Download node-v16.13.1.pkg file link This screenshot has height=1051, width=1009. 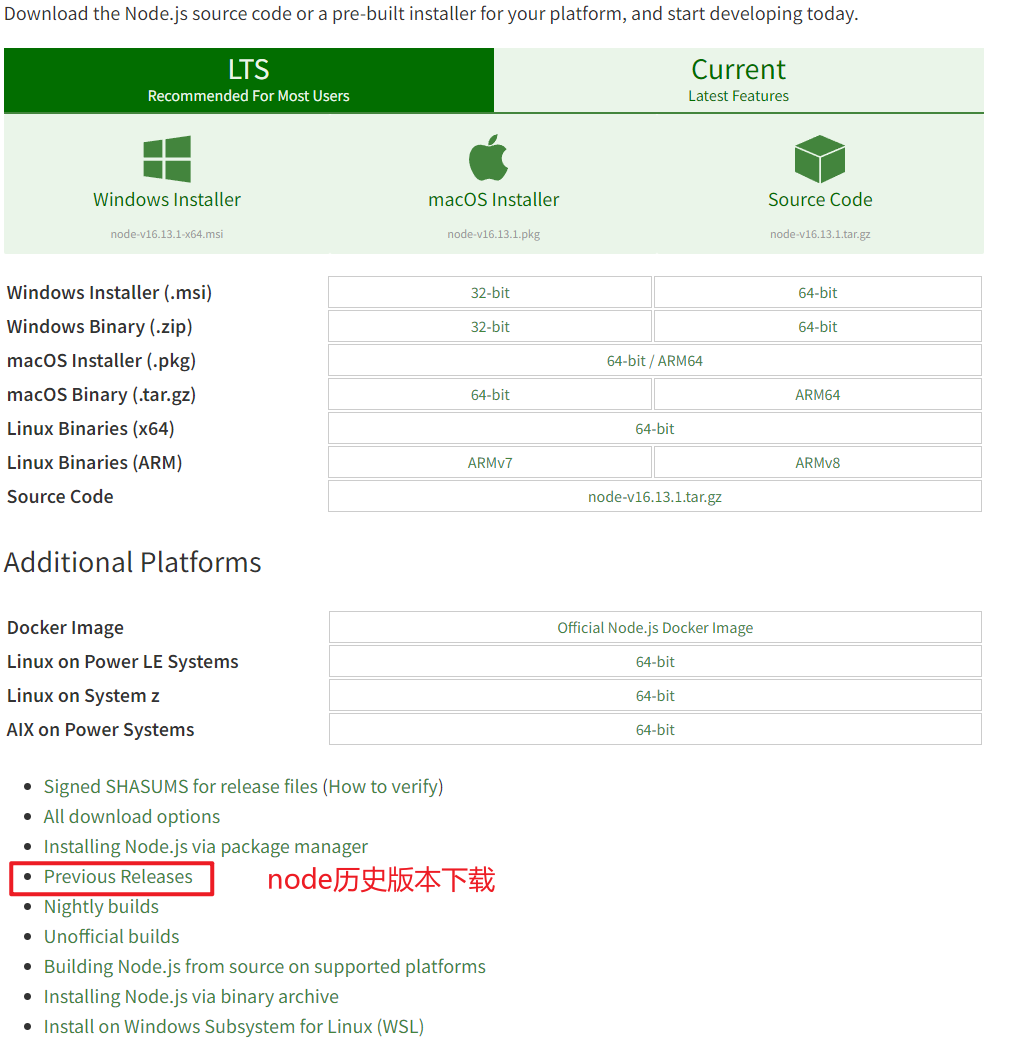(x=493, y=234)
